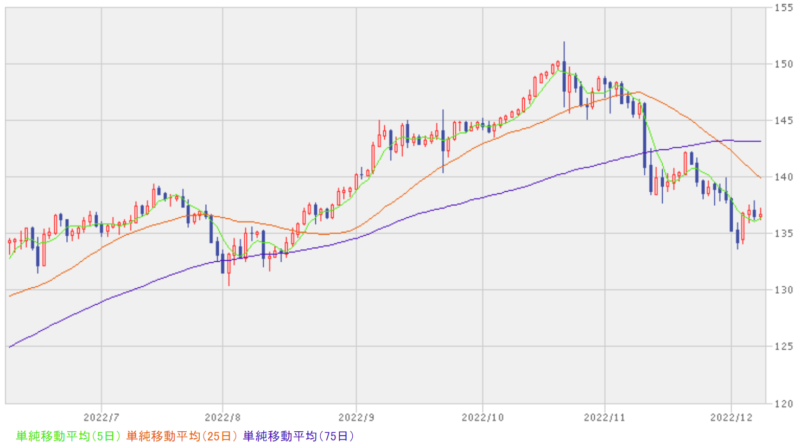Click the 150 price axis label
The image size is (800, 447).
783,64
